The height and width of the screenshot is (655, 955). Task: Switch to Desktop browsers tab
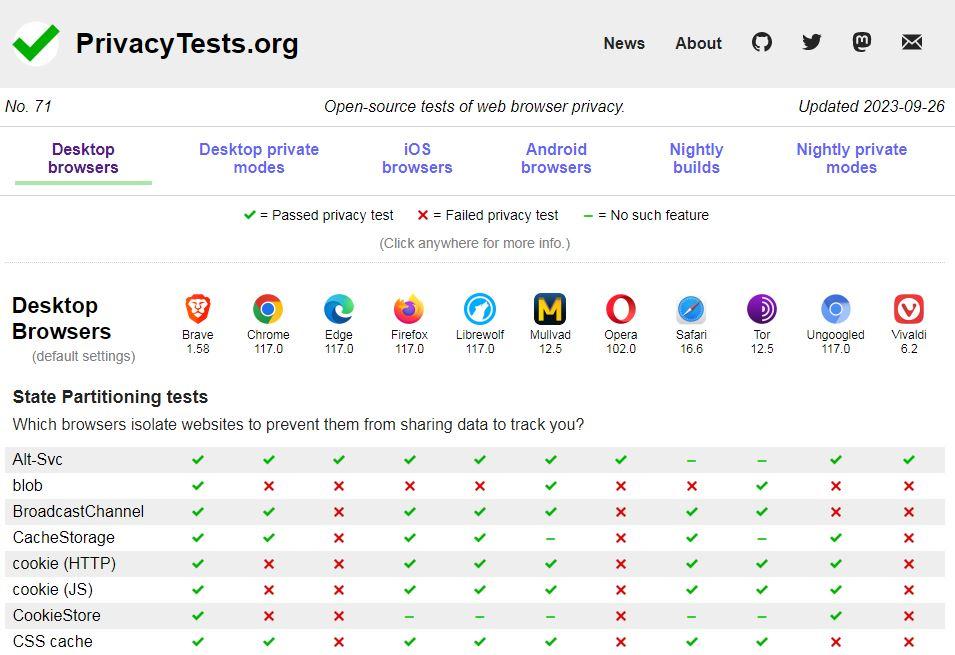click(x=83, y=158)
